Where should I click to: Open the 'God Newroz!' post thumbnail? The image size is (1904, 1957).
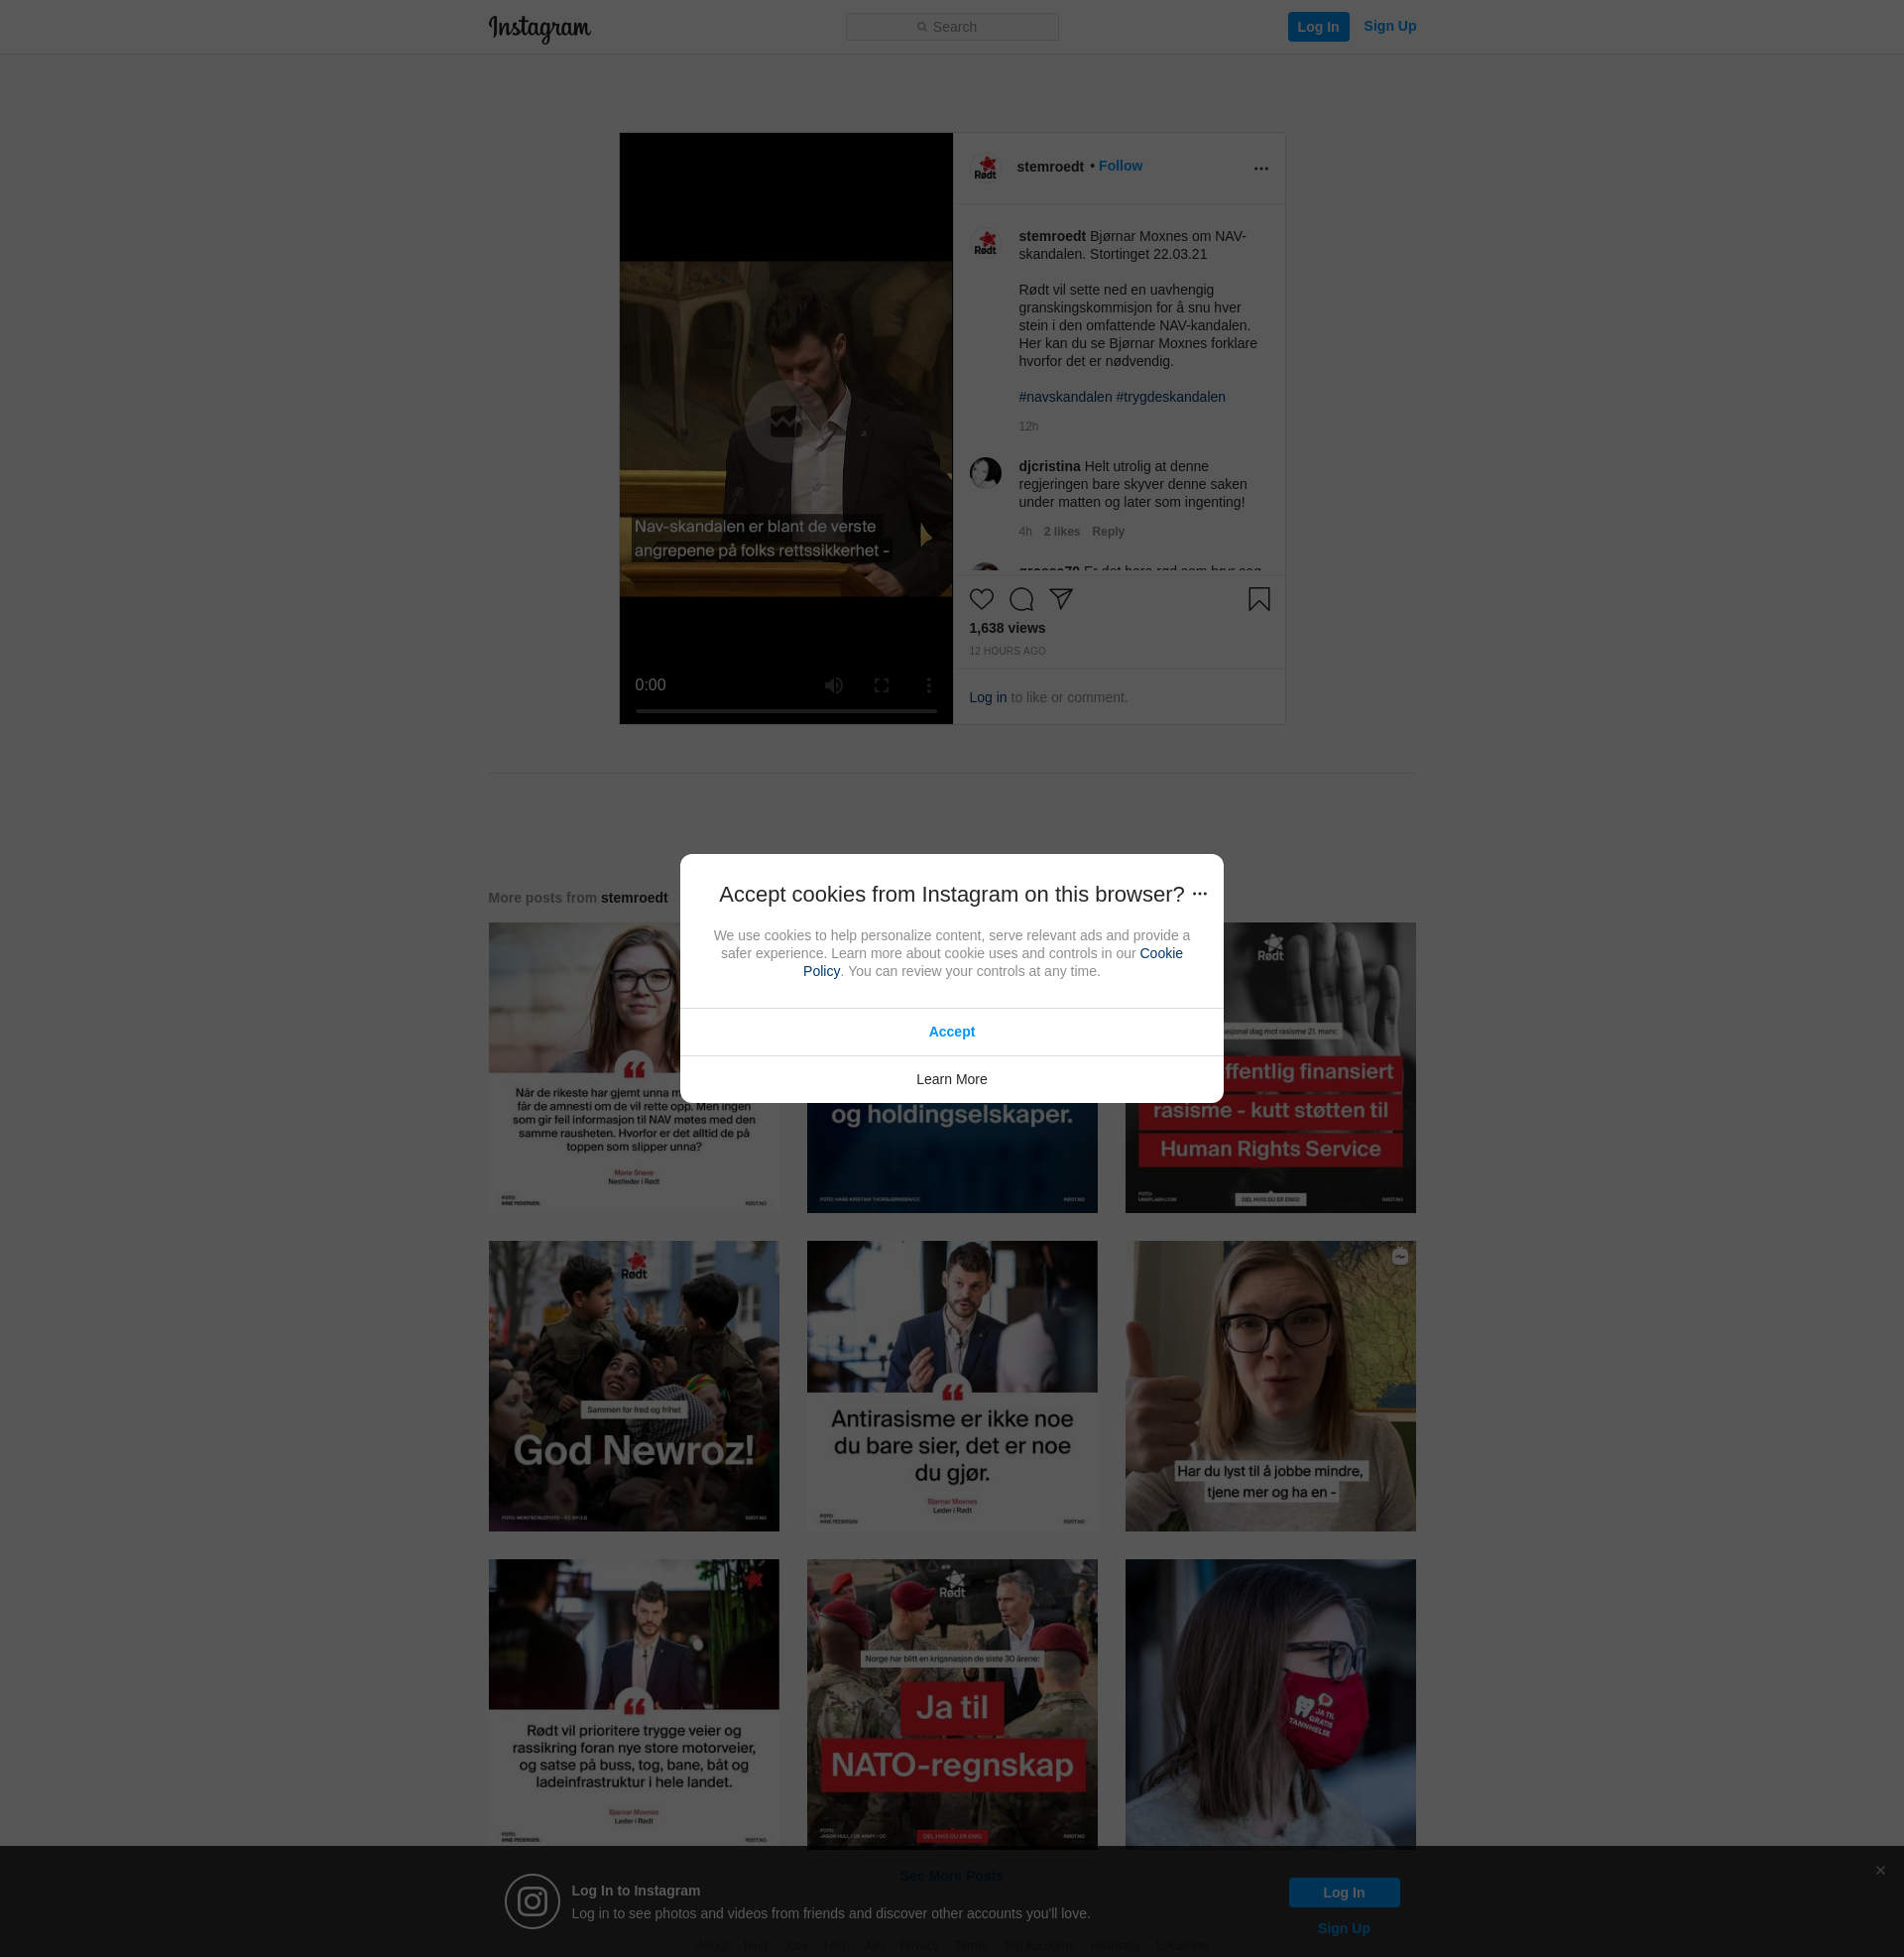click(x=633, y=1386)
